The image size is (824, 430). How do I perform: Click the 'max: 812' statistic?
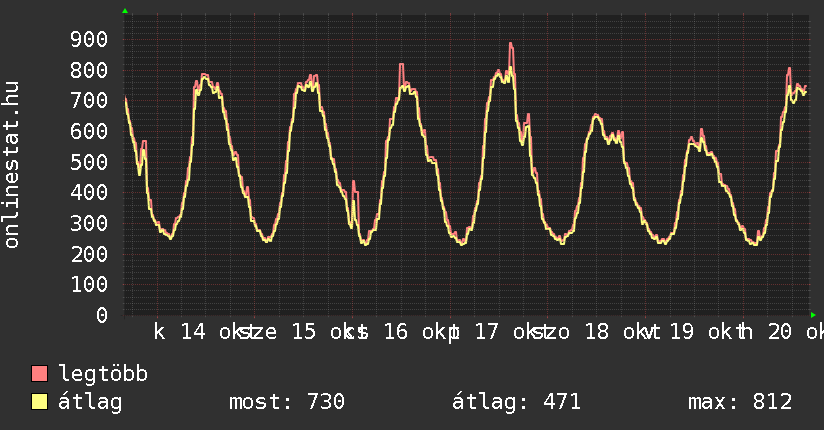pos(740,402)
